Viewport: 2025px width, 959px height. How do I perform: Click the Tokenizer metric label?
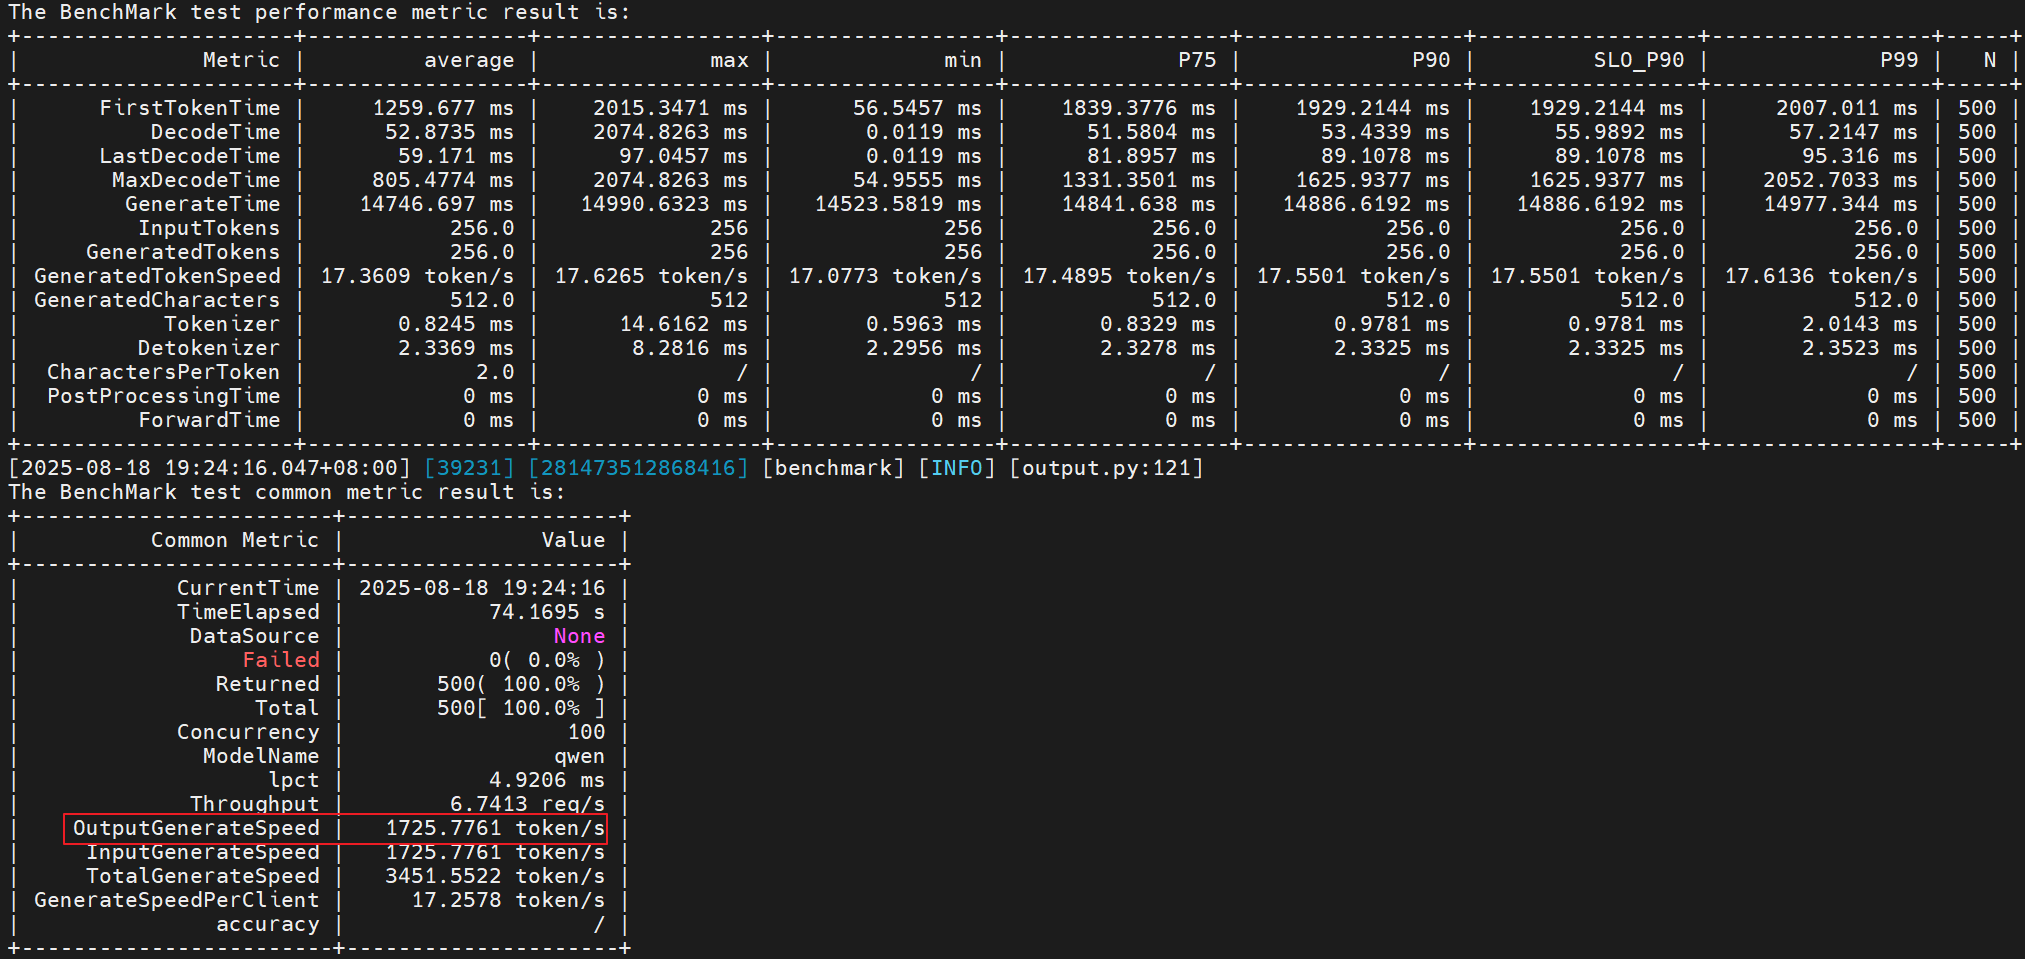point(222,324)
